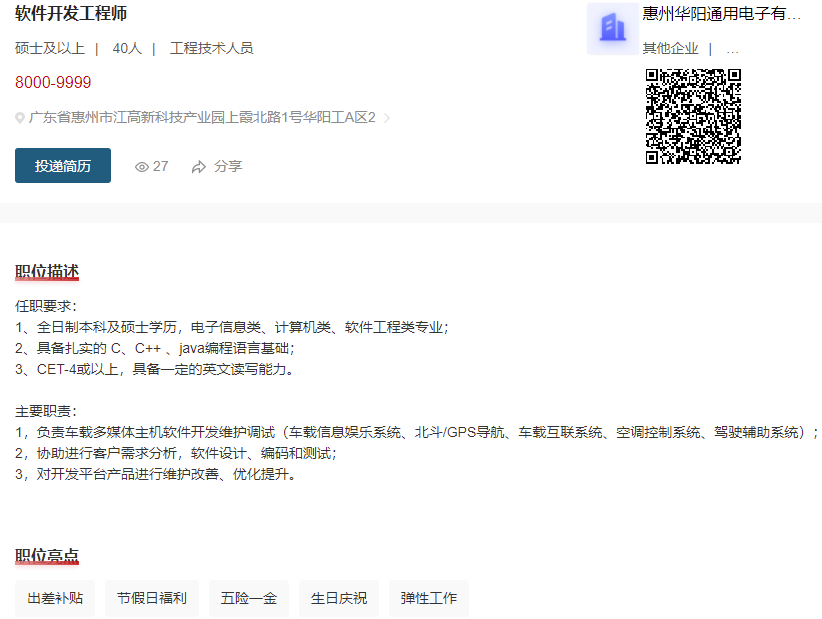The image size is (822, 619).
Task: Click the 40人 headcount text
Action: pyautogui.click(x=127, y=48)
